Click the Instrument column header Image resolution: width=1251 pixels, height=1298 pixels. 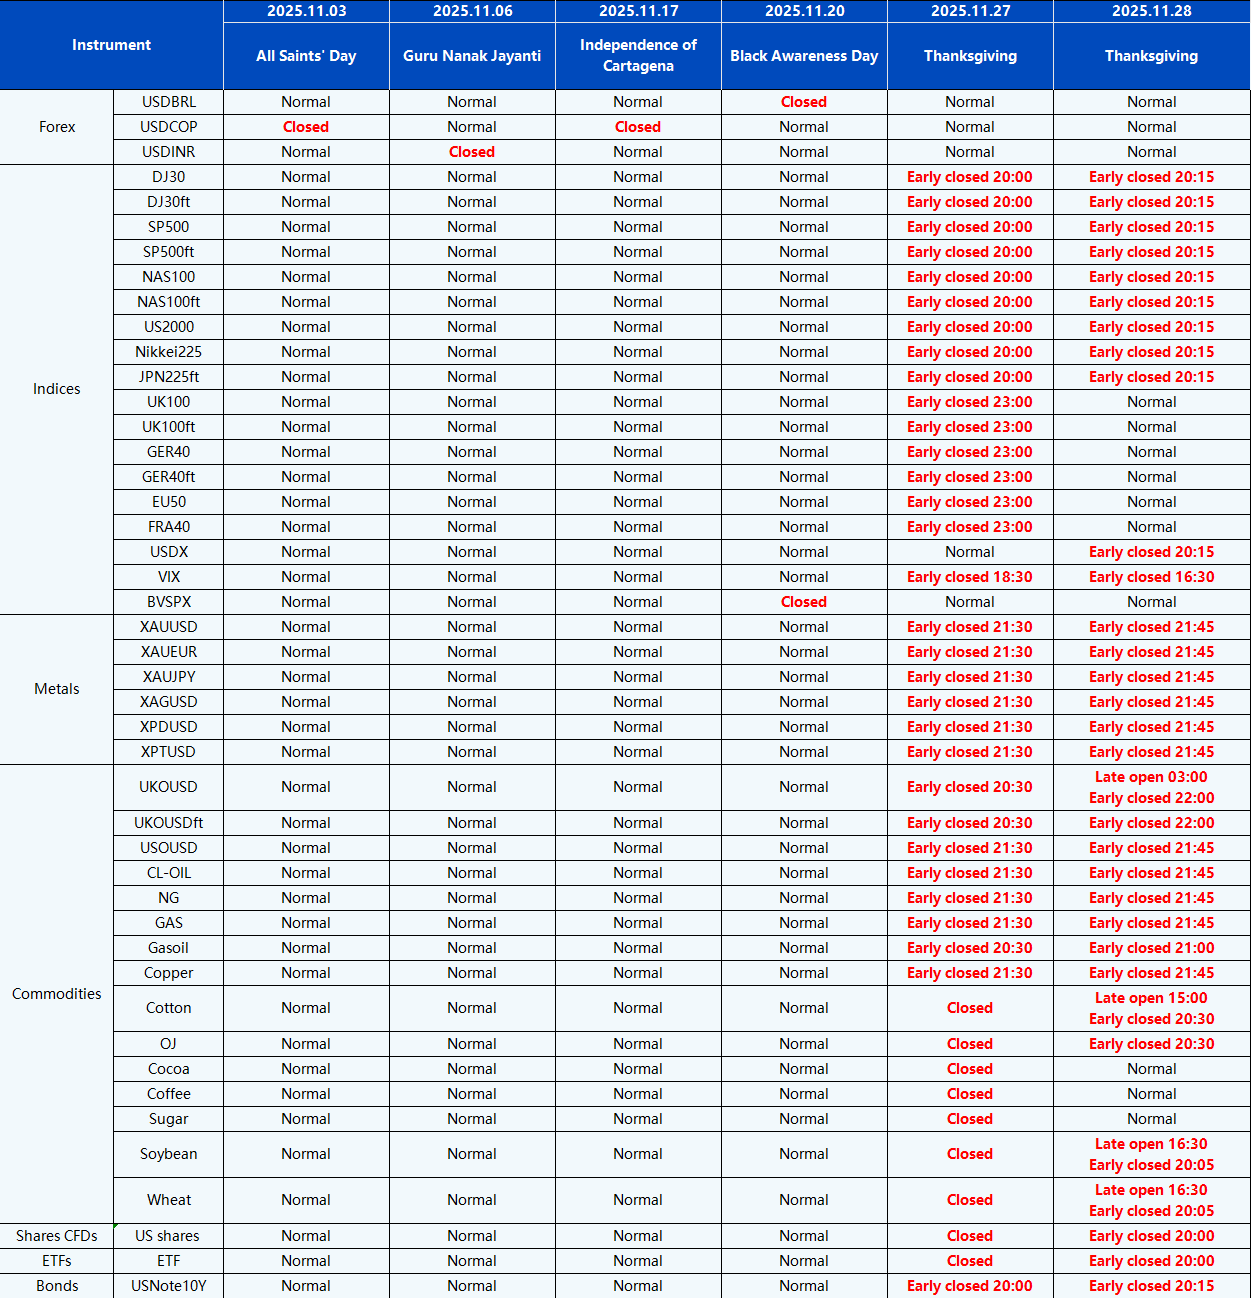coord(111,45)
